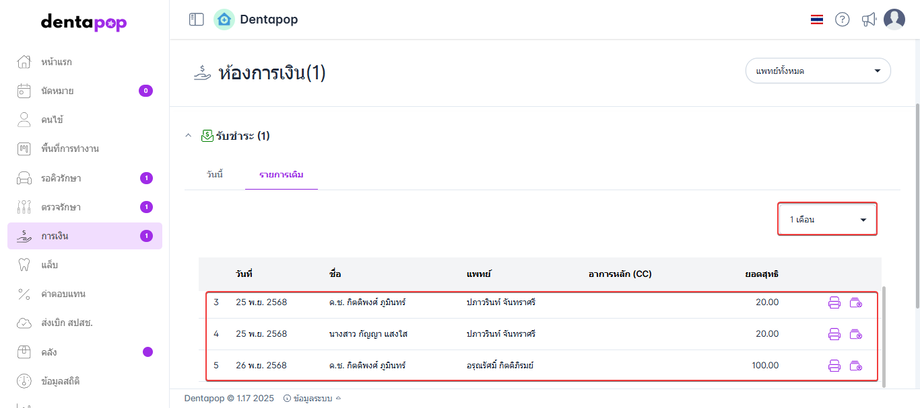Viewport: 920px width, 408px height.
Task: Toggle the sidebar panel icon
Action: click(196, 19)
